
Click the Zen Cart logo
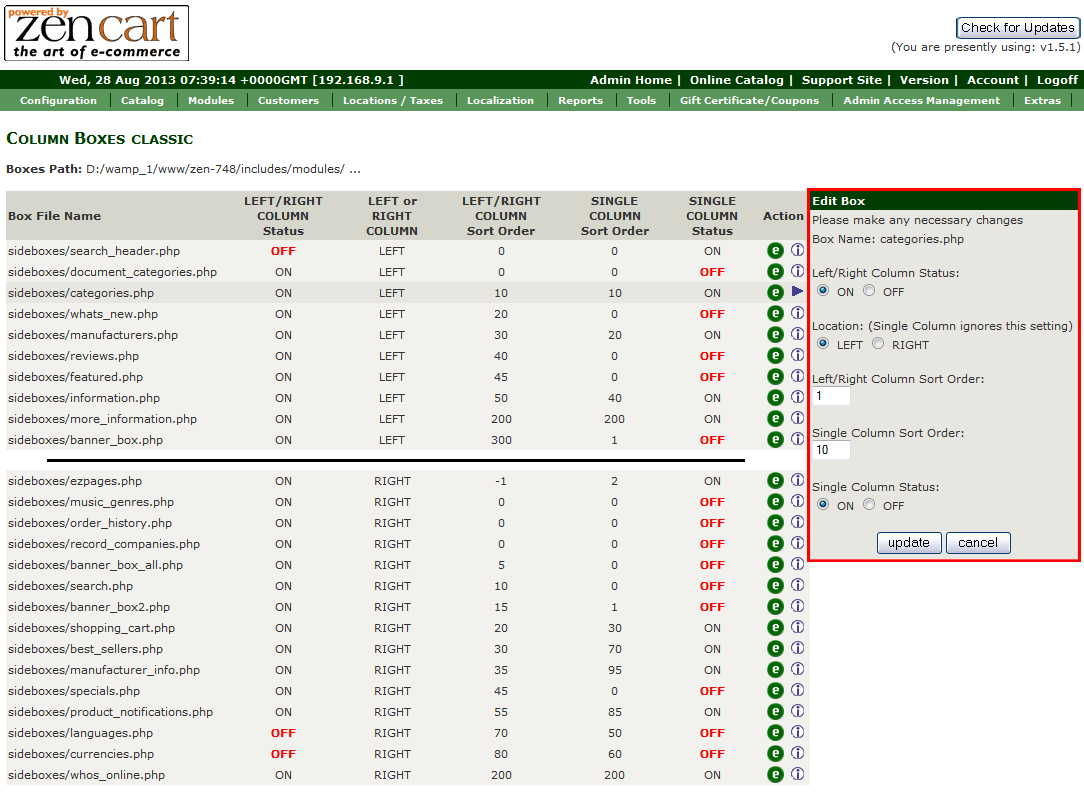97,33
